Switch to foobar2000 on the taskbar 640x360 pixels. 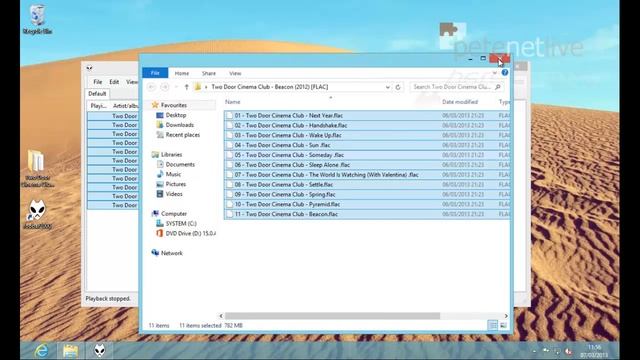click(x=100, y=351)
